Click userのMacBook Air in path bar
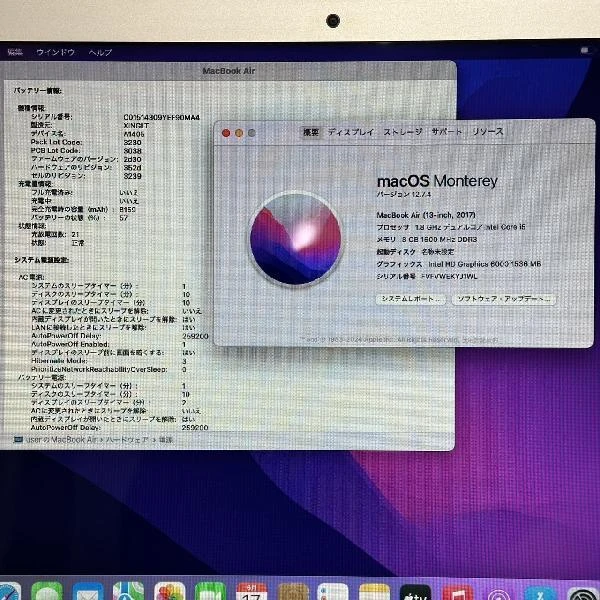 point(61,440)
